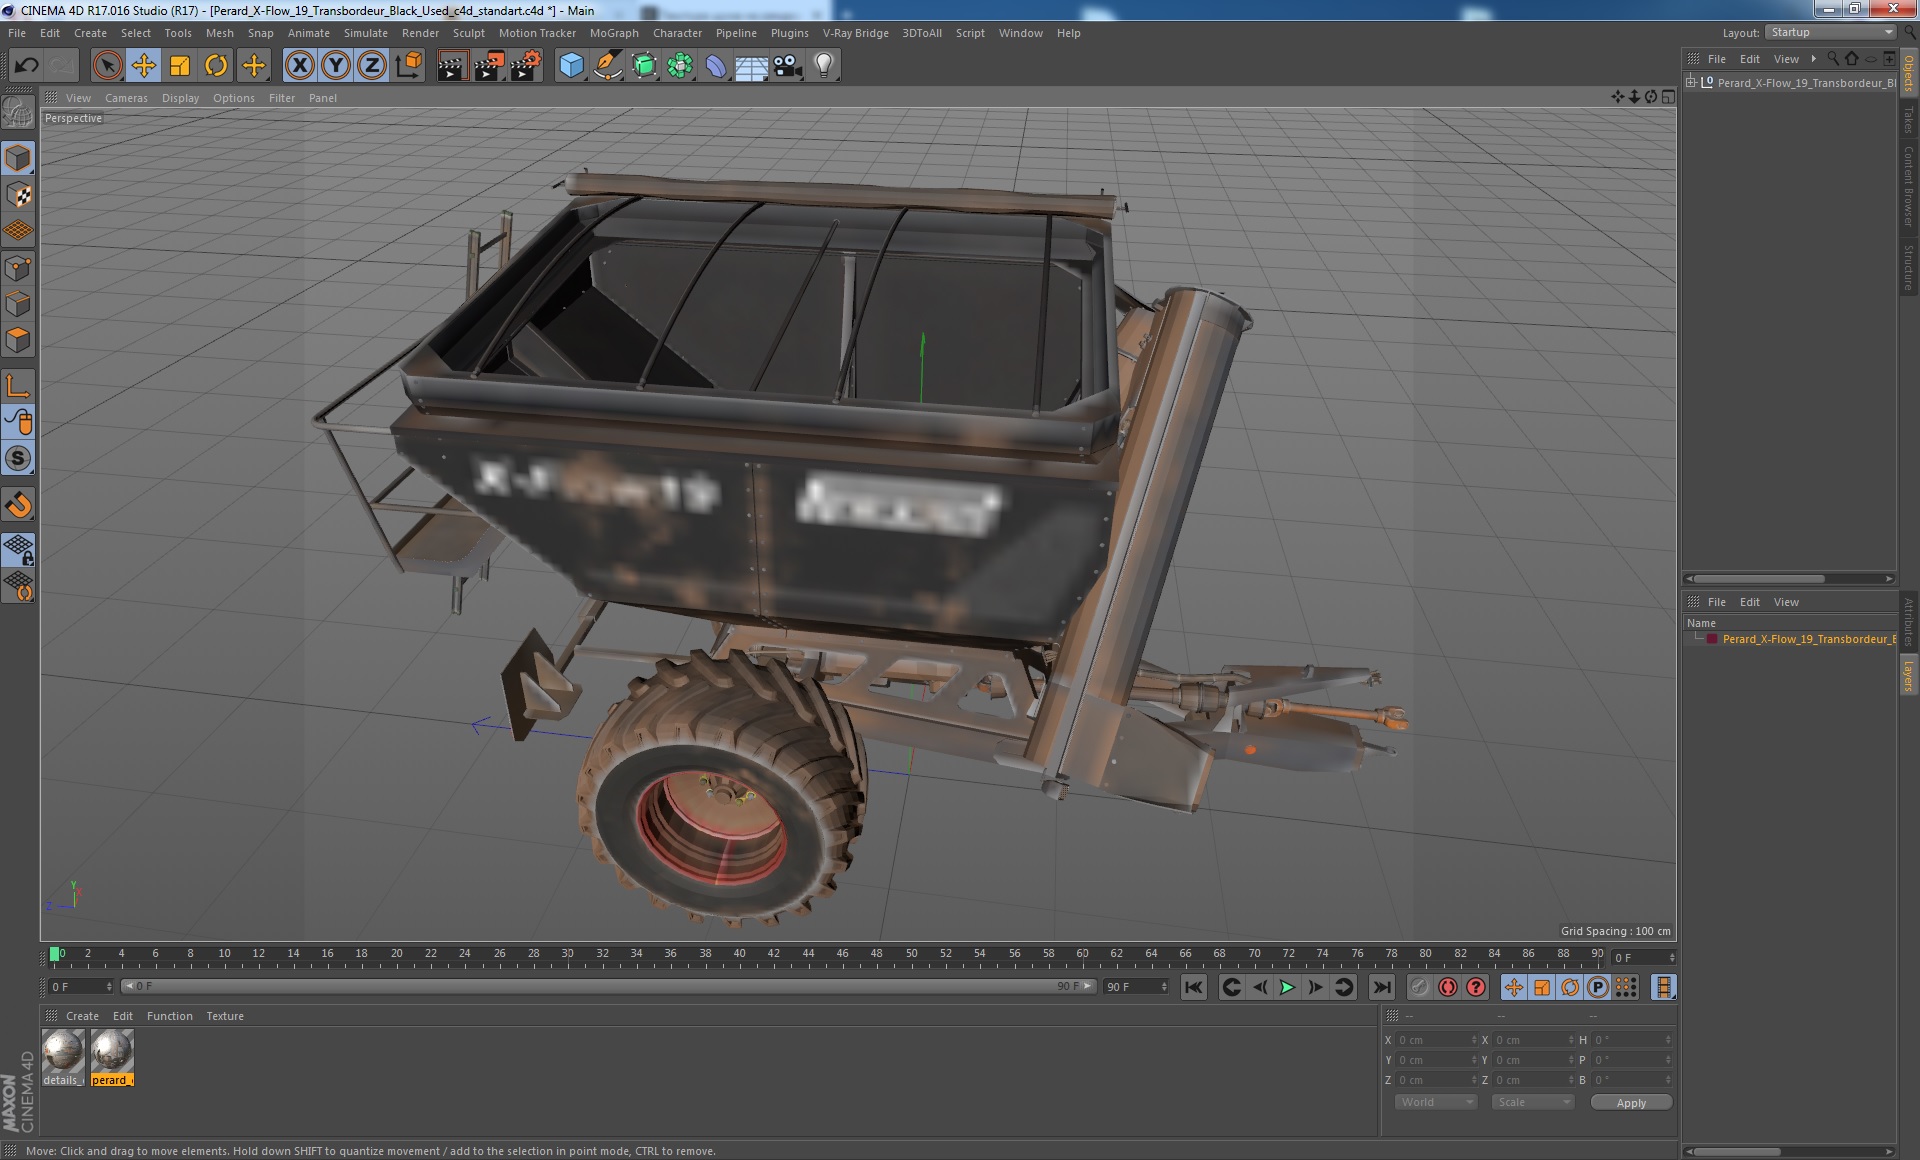This screenshot has width=1920, height=1160.
Task: Activate the Move tool
Action: click(144, 66)
